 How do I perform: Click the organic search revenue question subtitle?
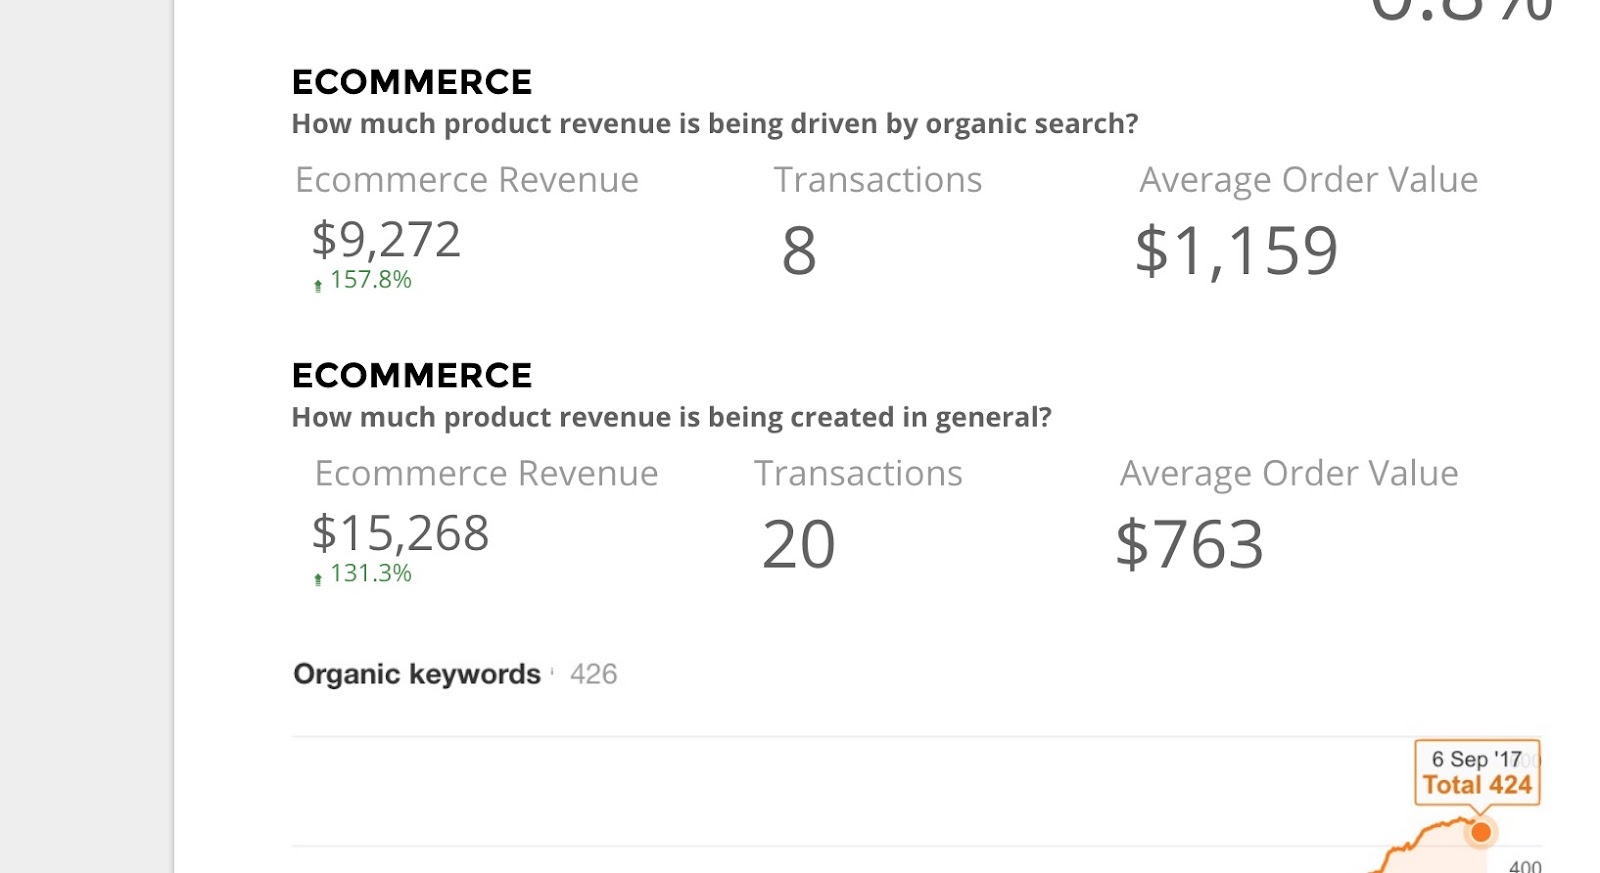(x=714, y=124)
